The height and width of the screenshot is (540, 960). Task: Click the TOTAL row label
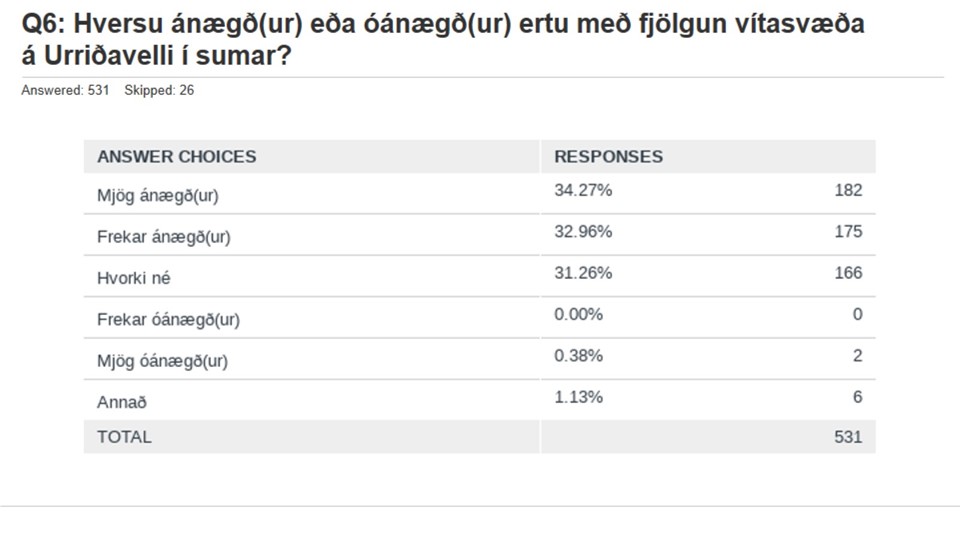(x=124, y=437)
